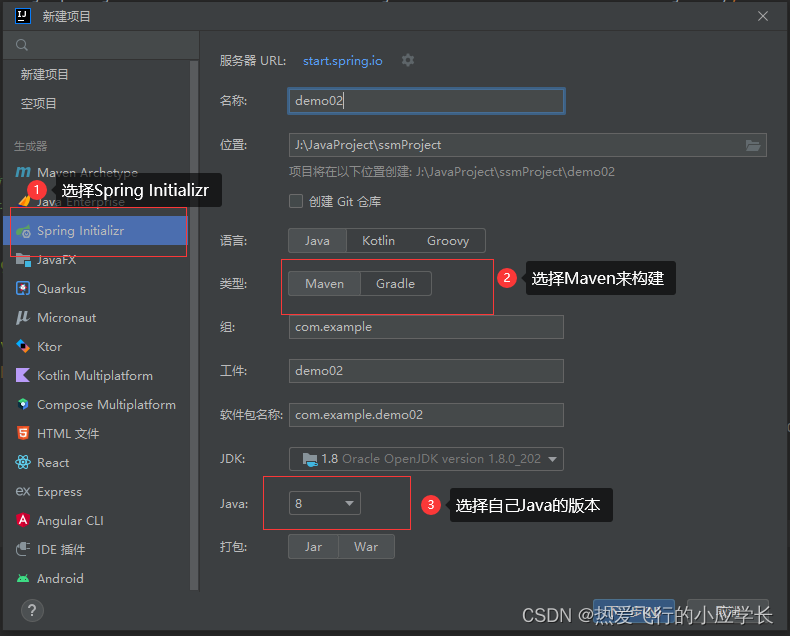Open the JDK version dropdown

tap(426, 459)
